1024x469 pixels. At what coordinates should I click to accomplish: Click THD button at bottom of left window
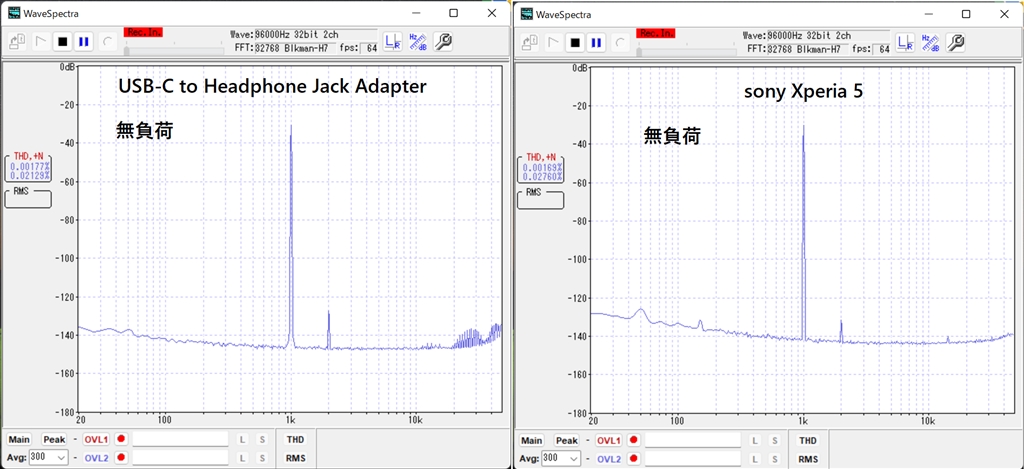pos(295,440)
